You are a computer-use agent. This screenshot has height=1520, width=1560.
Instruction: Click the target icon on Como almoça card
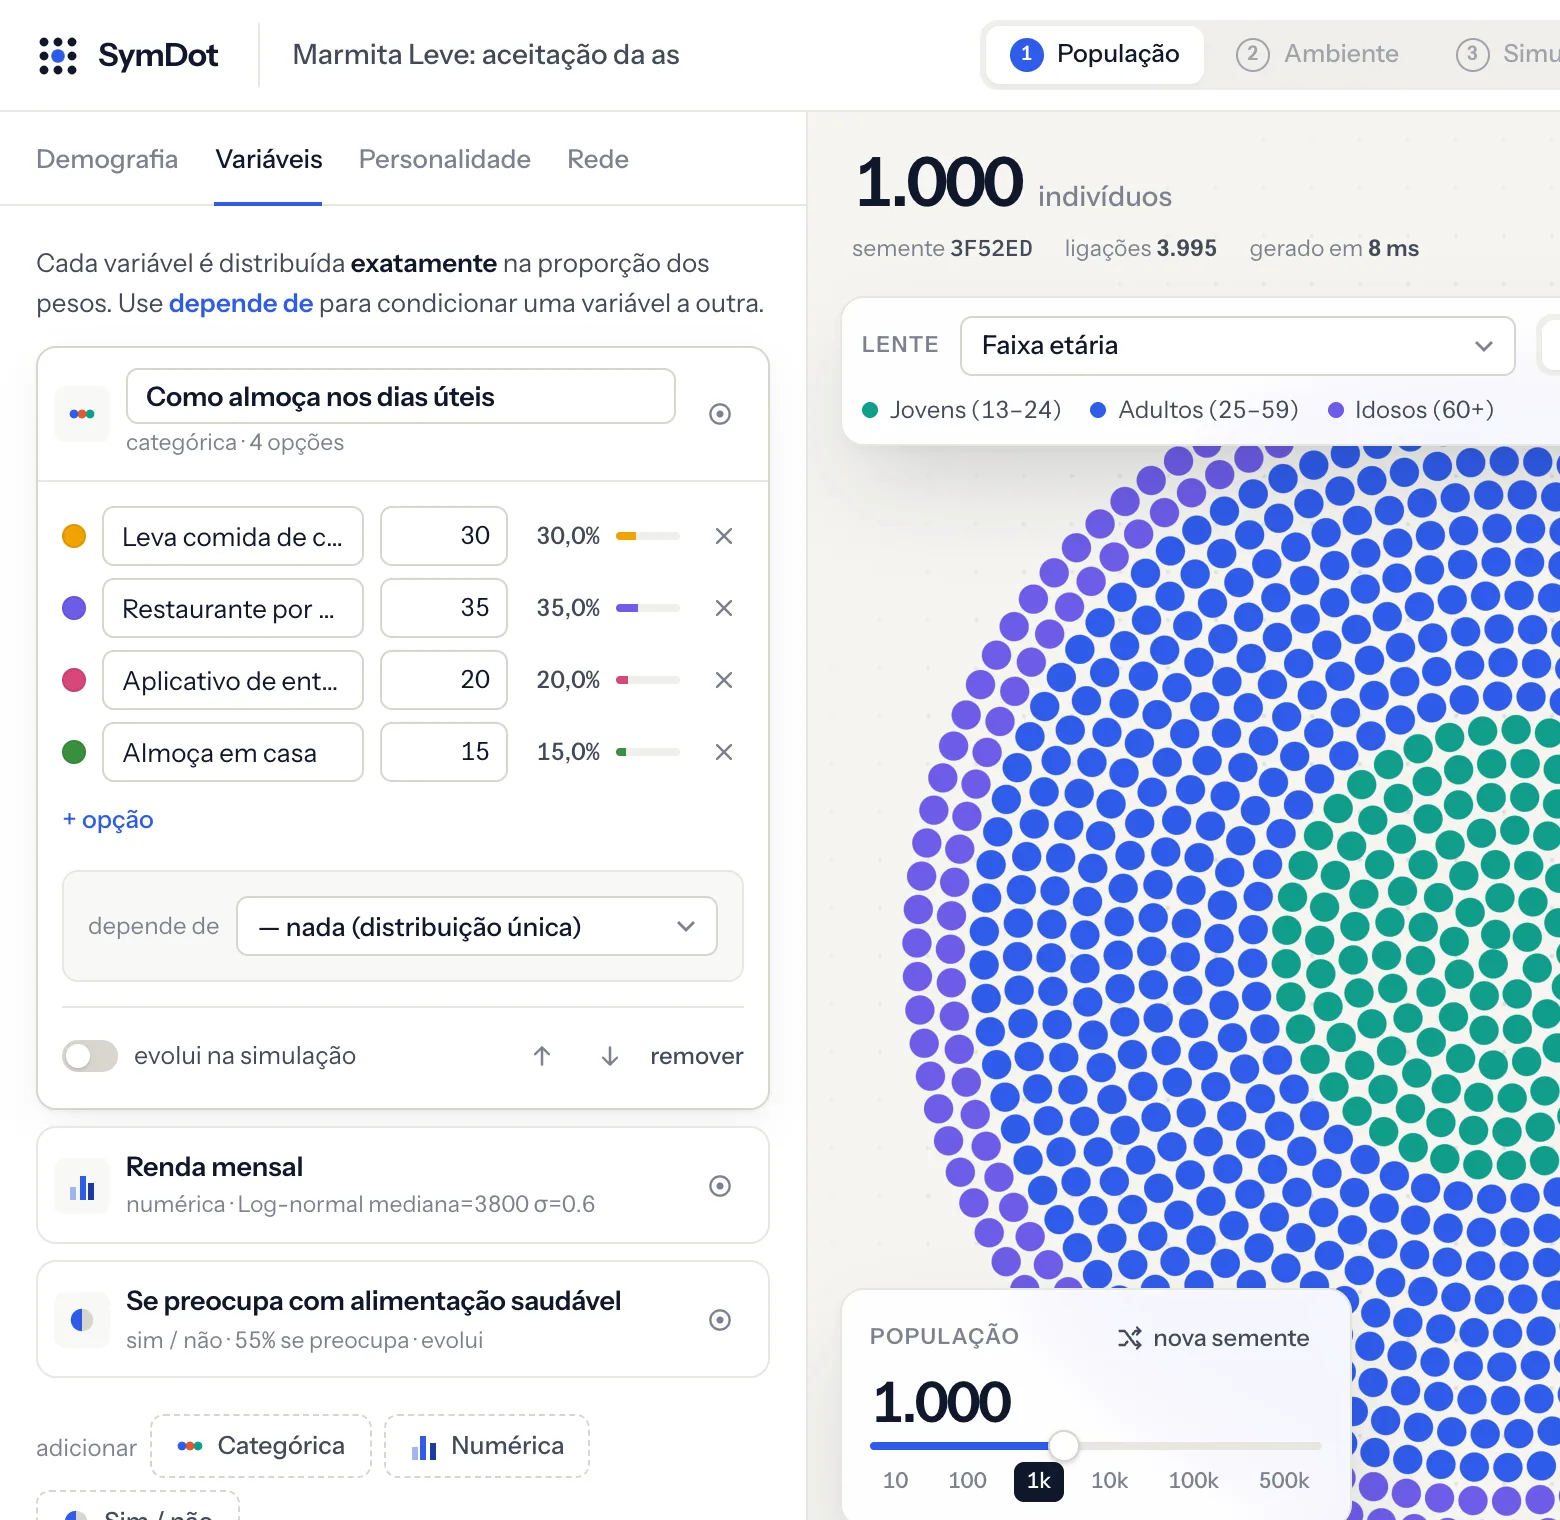point(720,414)
